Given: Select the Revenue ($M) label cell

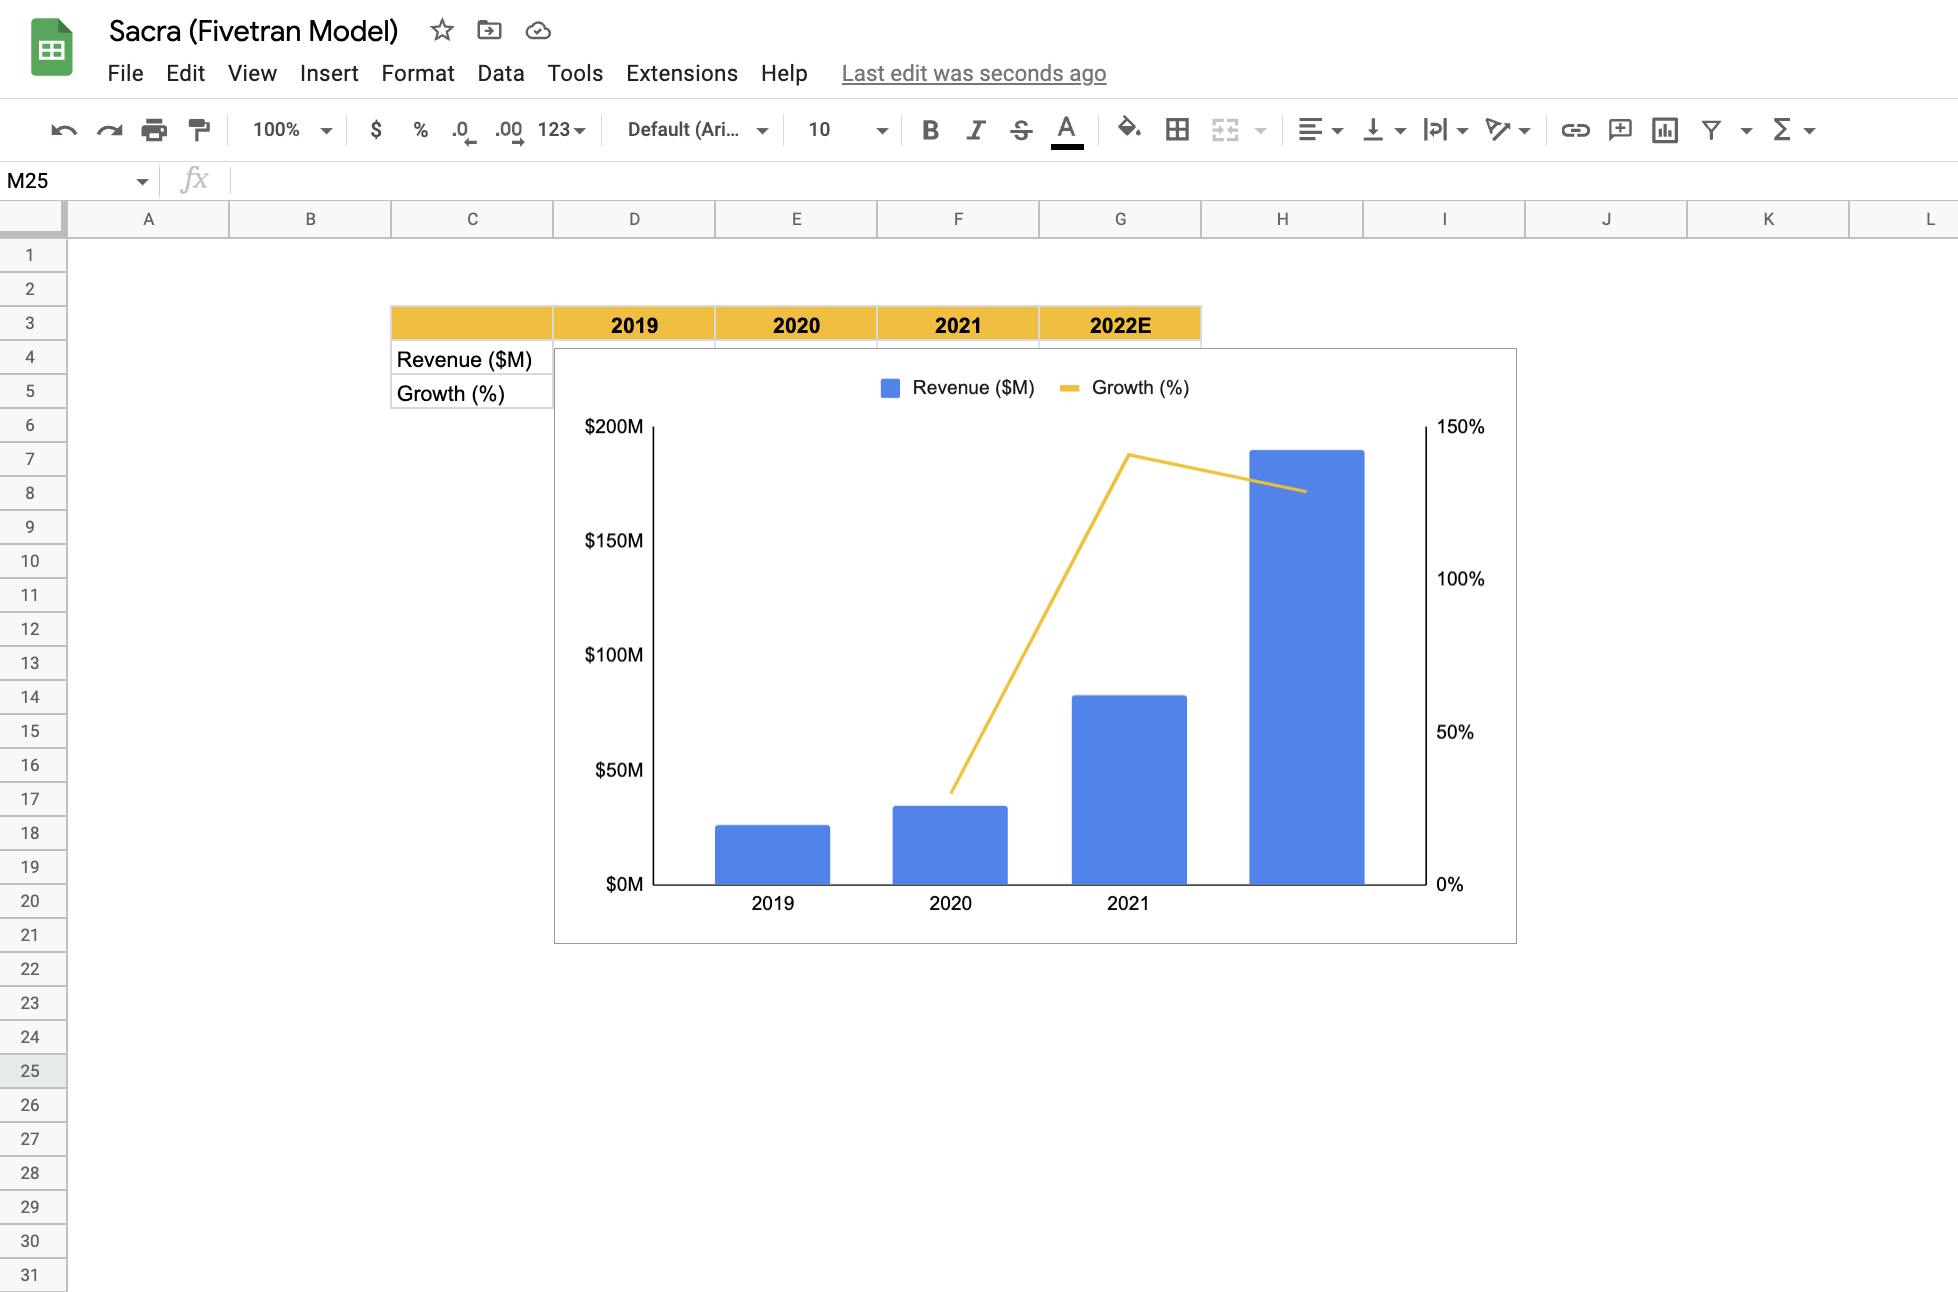Looking at the screenshot, I should pos(472,359).
